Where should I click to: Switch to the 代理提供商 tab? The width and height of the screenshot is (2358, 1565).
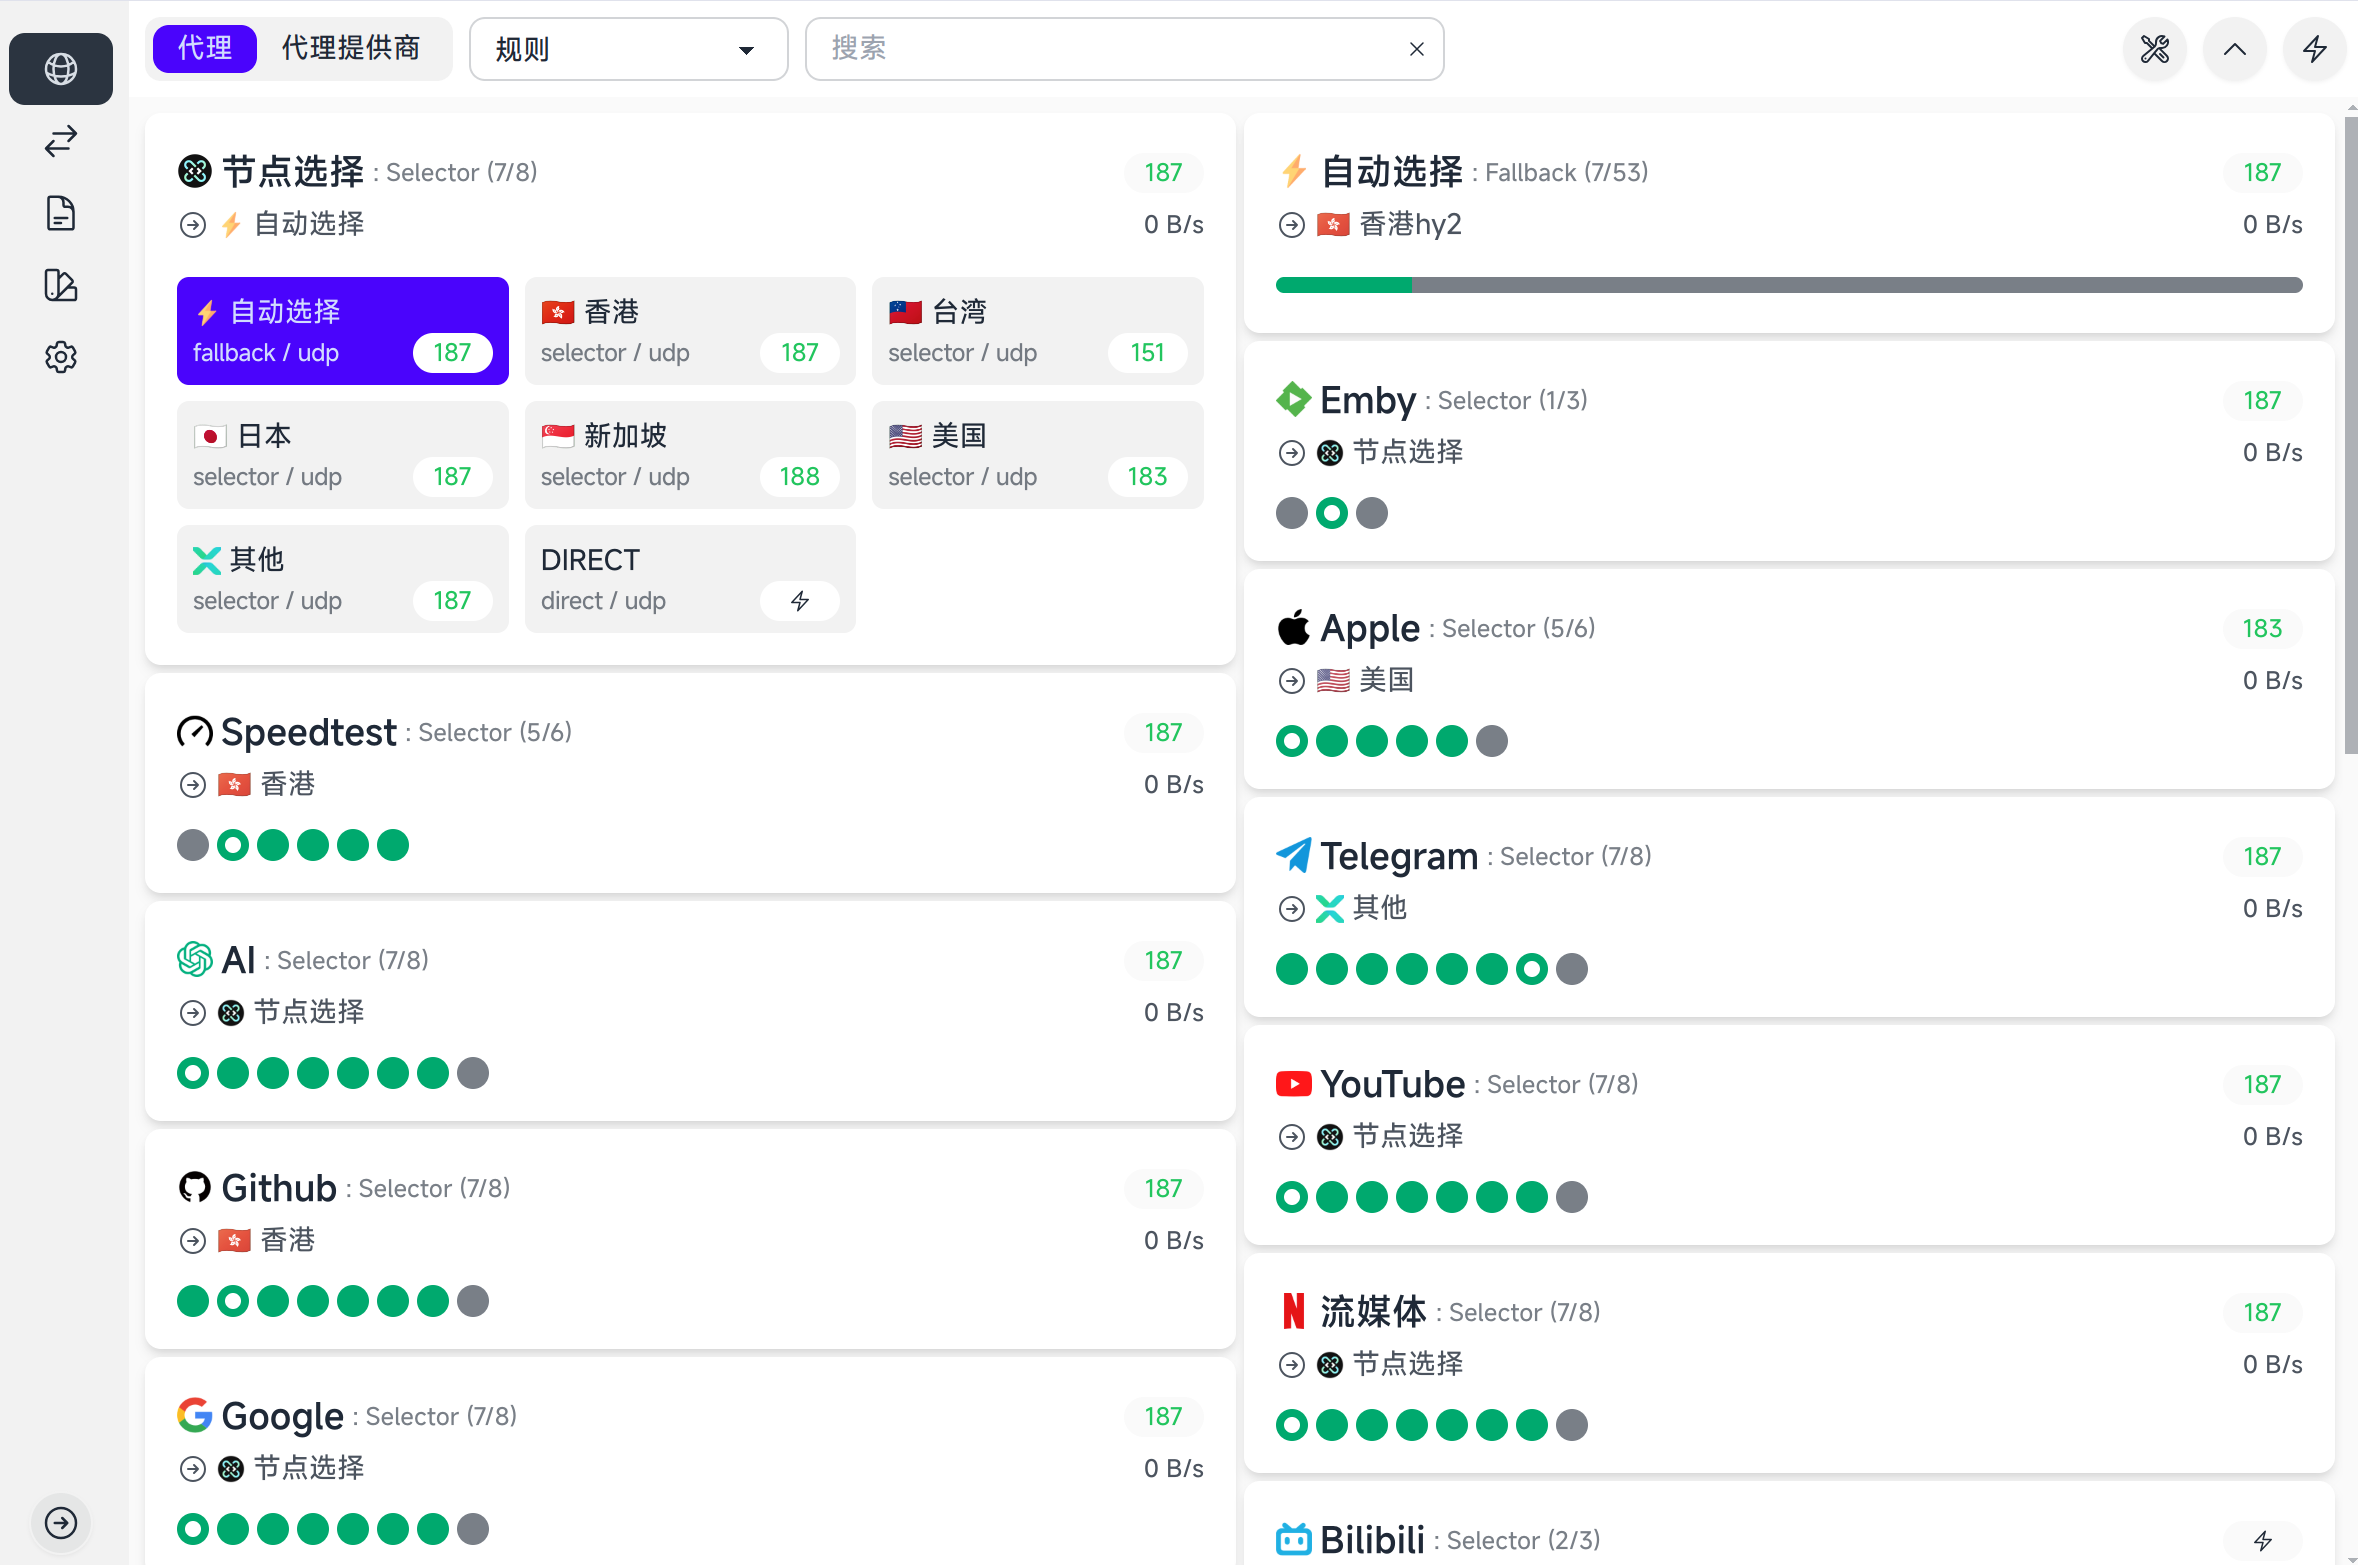351,48
